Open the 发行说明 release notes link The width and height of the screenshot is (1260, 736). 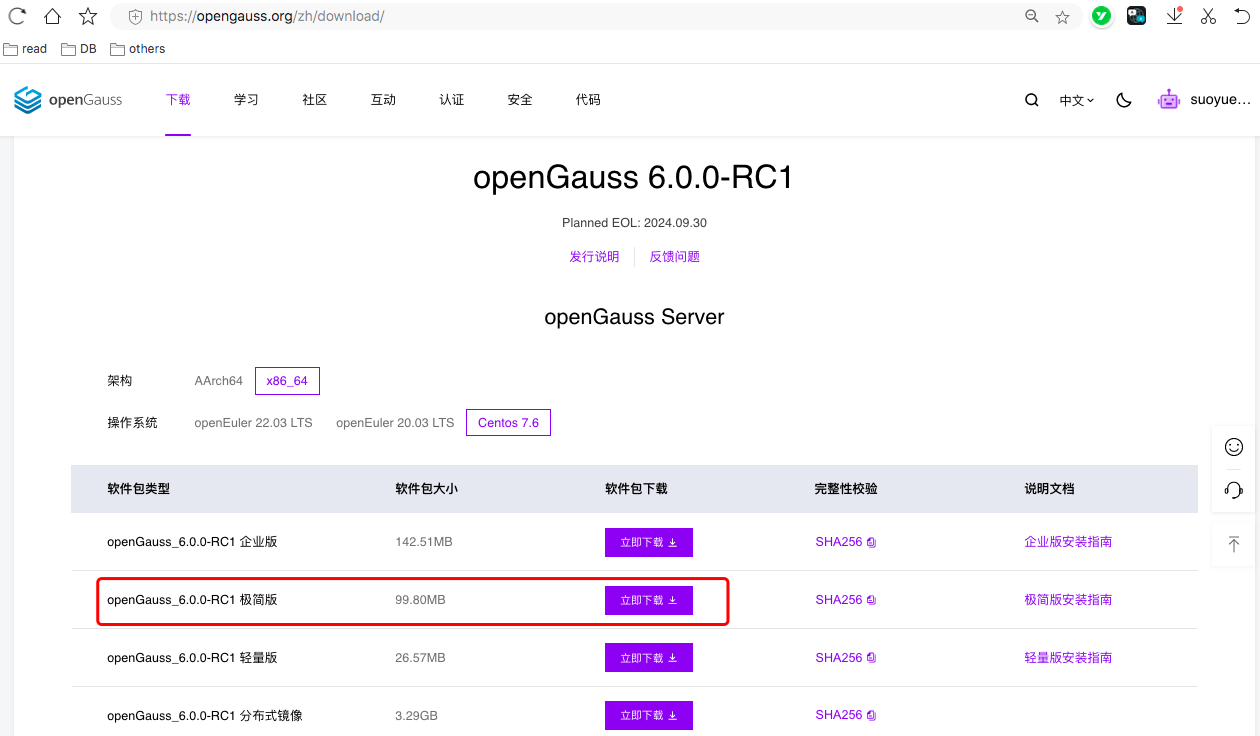[x=594, y=257]
